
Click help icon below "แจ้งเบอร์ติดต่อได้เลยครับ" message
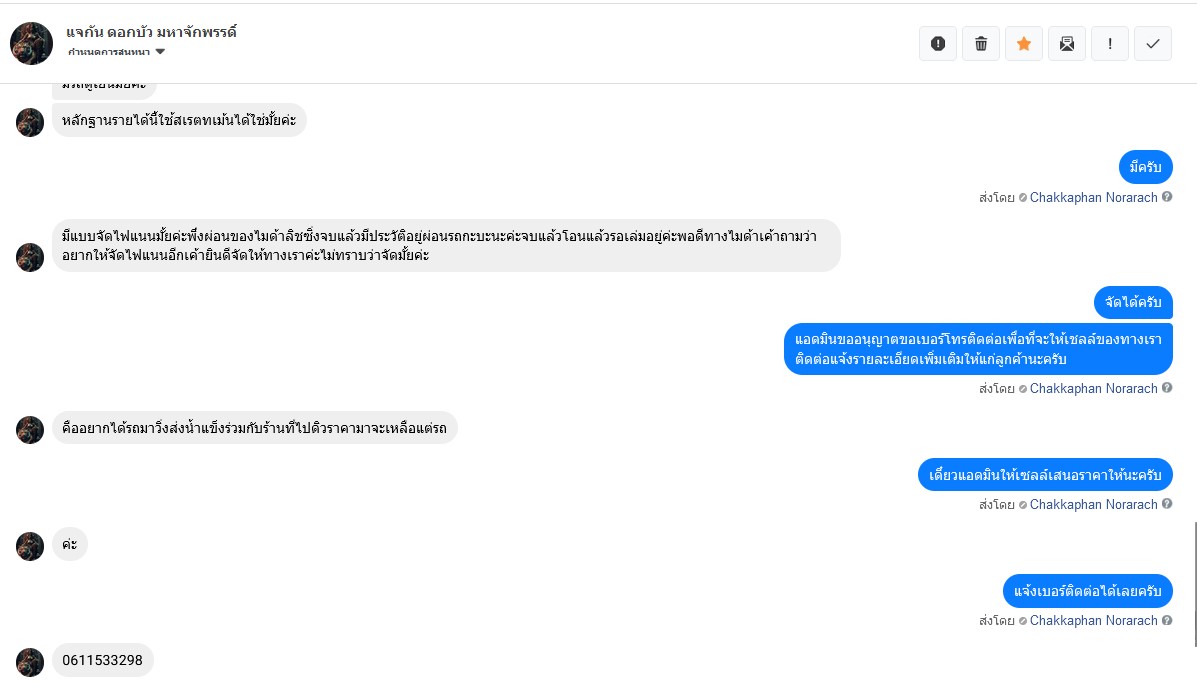point(1167,620)
